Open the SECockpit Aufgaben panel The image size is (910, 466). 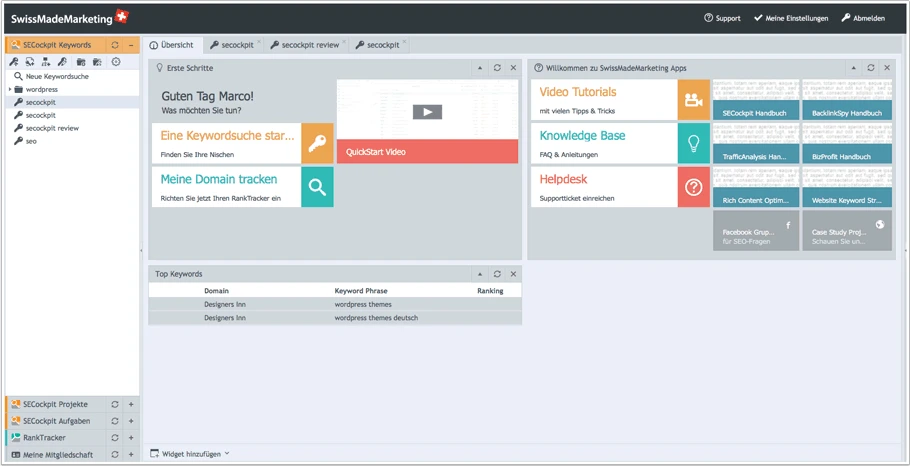coord(56,421)
